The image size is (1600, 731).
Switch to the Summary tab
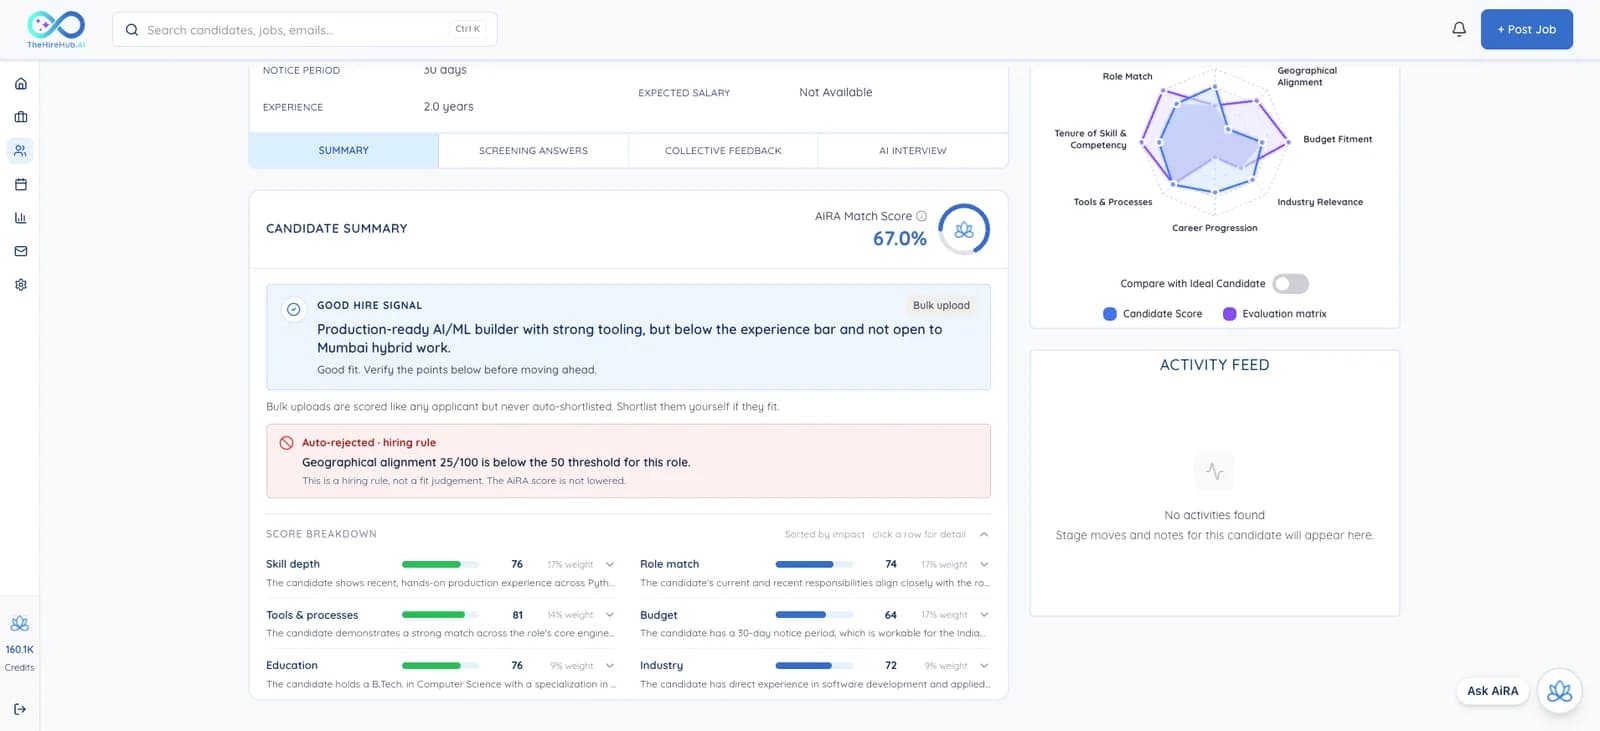(344, 151)
